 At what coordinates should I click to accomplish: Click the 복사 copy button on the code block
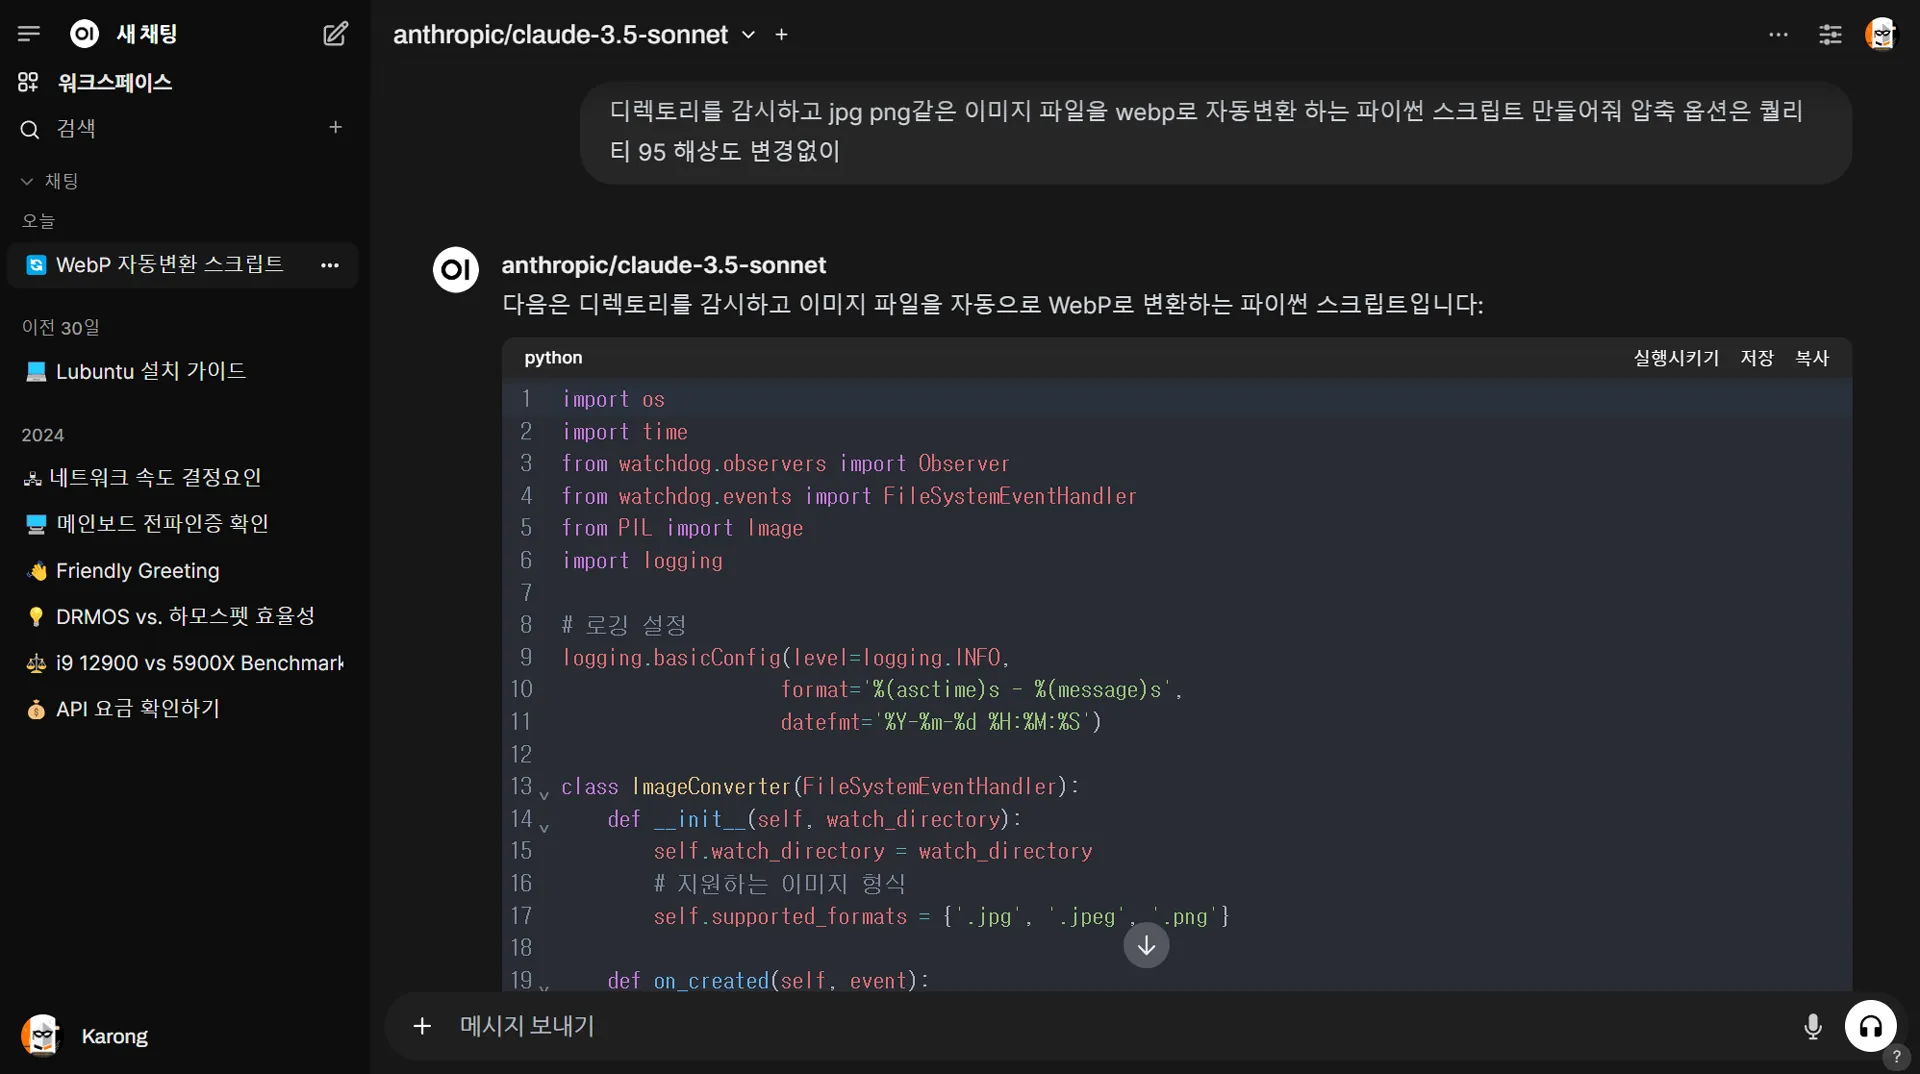tap(1812, 358)
